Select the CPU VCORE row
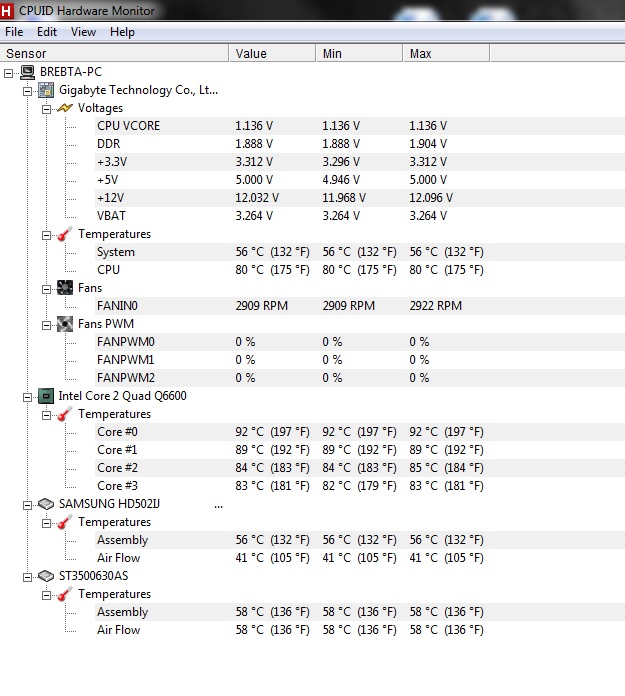This screenshot has height=696, width=625. tap(312, 126)
